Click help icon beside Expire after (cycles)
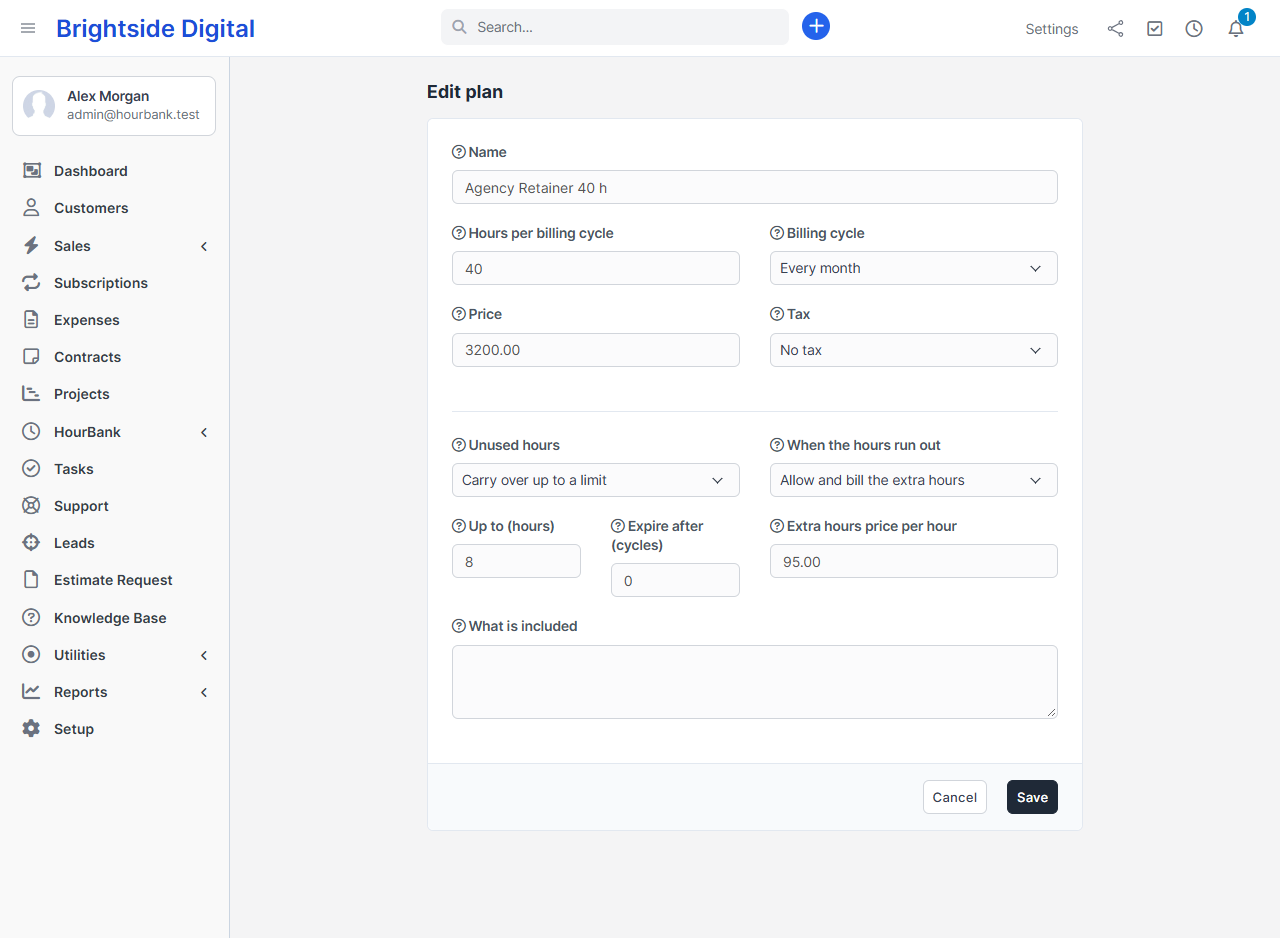Image resolution: width=1280 pixels, height=938 pixels. tap(618, 526)
